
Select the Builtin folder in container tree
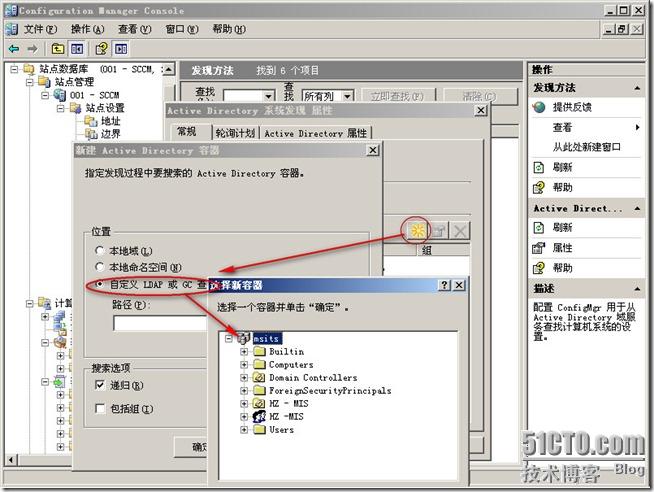click(x=279, y=351)
